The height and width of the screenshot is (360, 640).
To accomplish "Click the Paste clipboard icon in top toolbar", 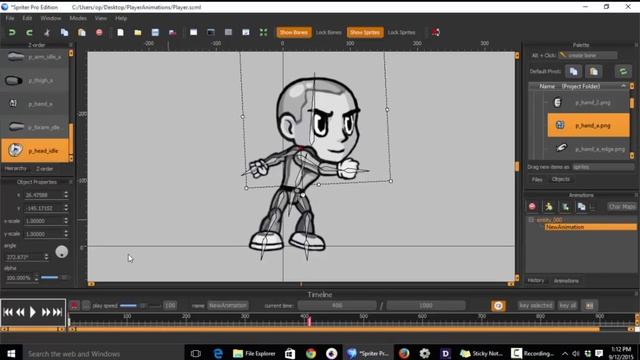I will [x=82, y=32].
